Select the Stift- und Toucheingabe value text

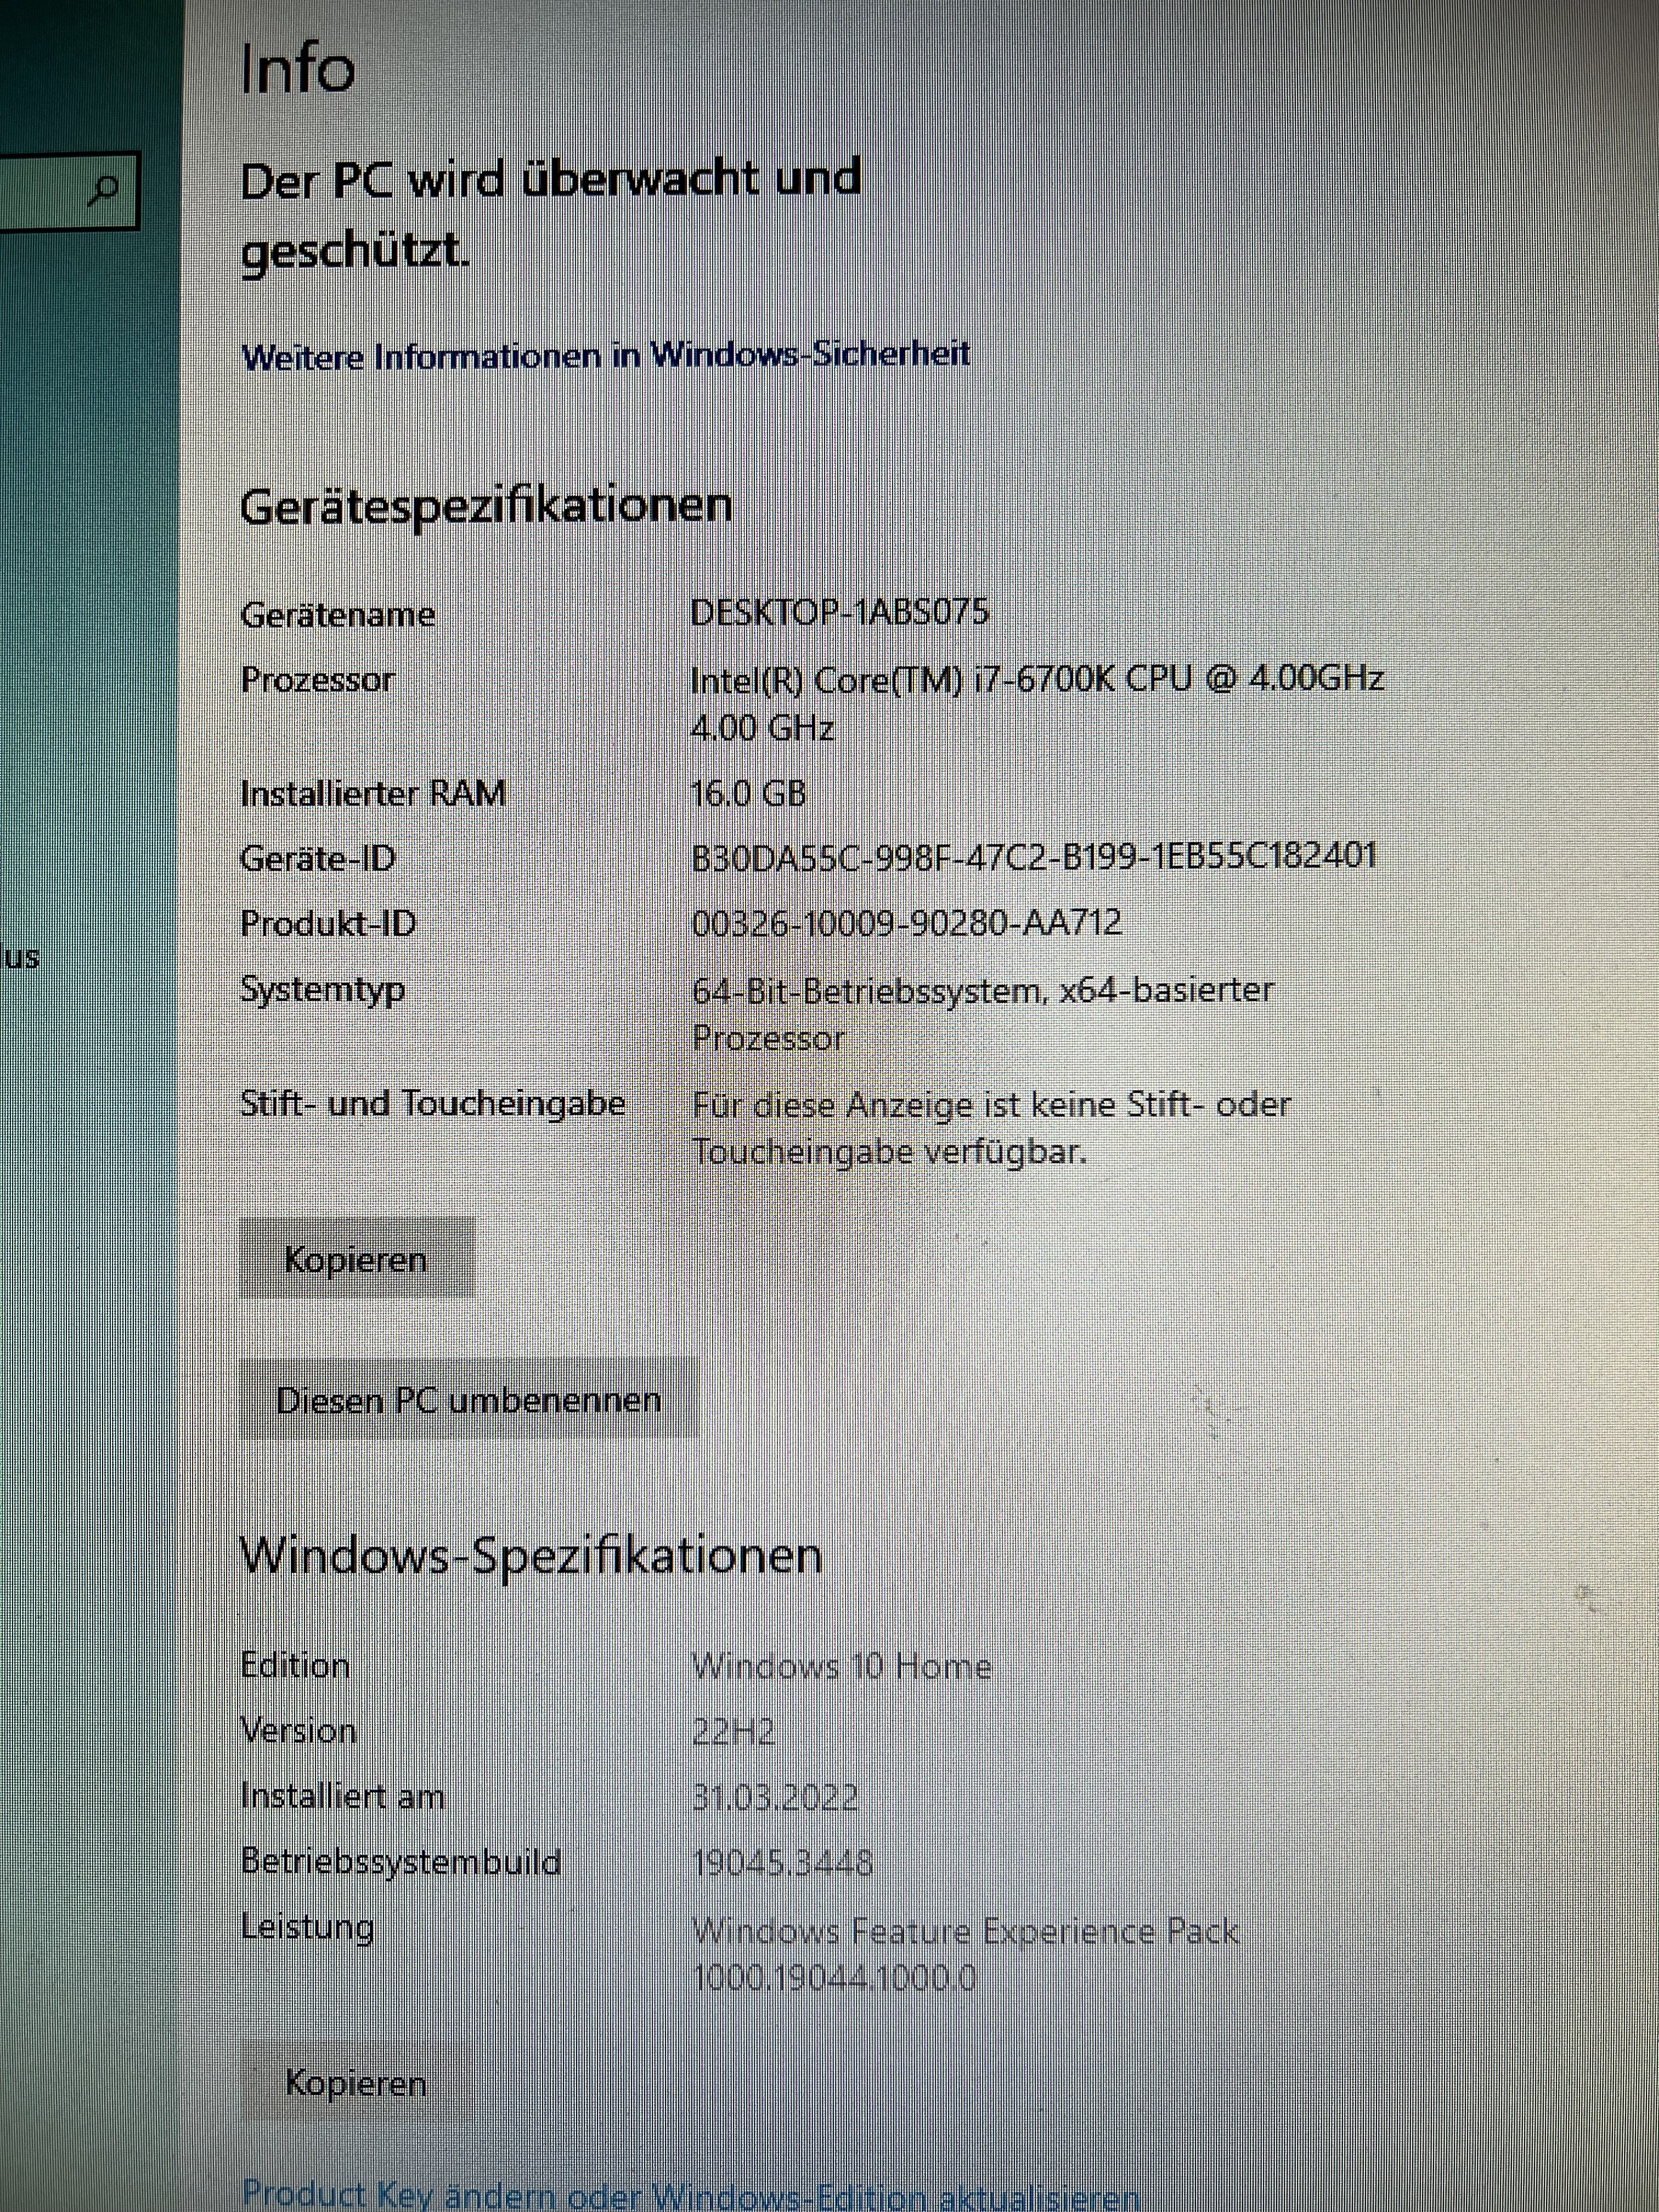991,1128
